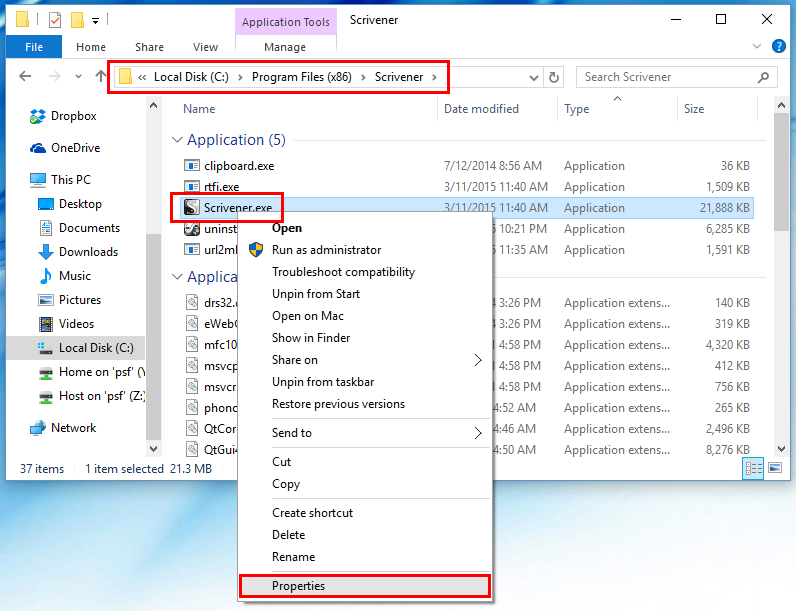Select Local Disk (C:) in sidebar

pos(76,348)
